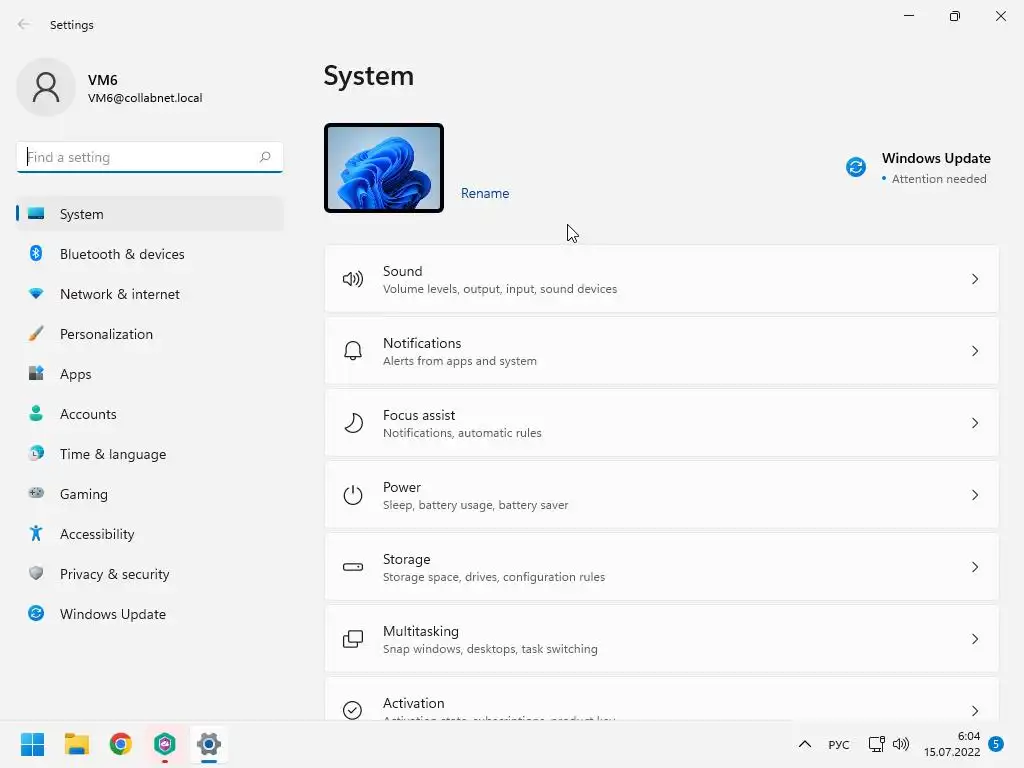Viewport: 1024px width, 768px height.
Task: Click the System monitor icon in sidebar
Action: (36, 214)
